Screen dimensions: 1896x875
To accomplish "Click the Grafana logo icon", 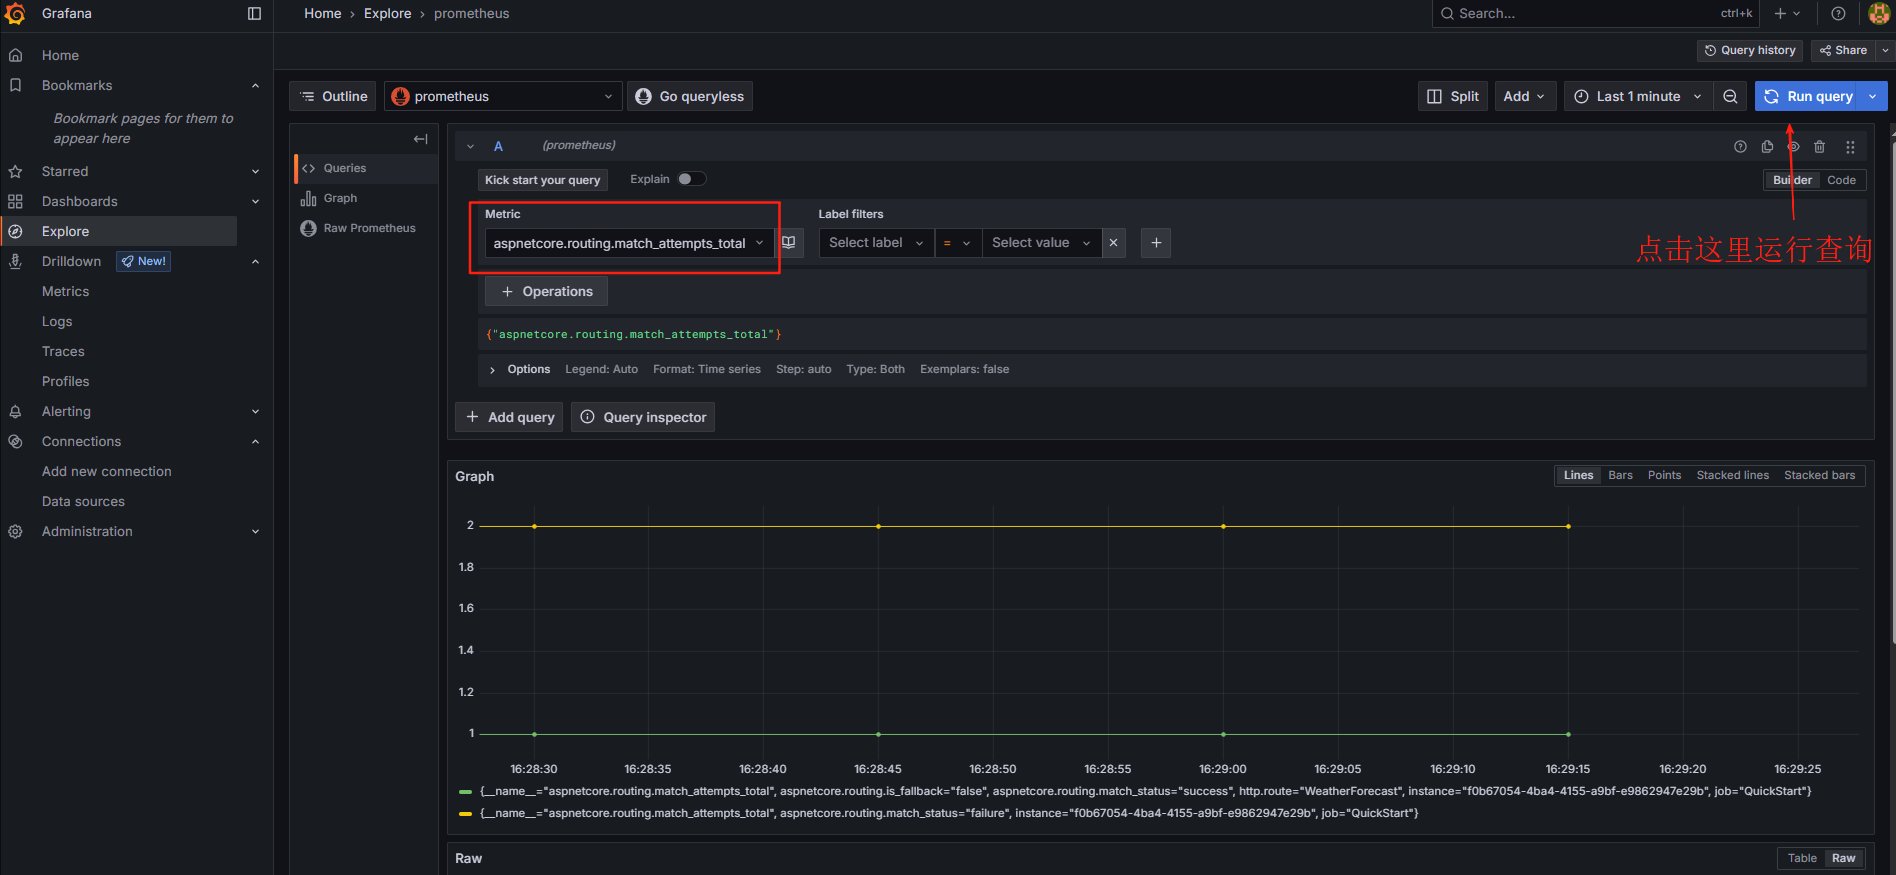I will tap(15, 14).
